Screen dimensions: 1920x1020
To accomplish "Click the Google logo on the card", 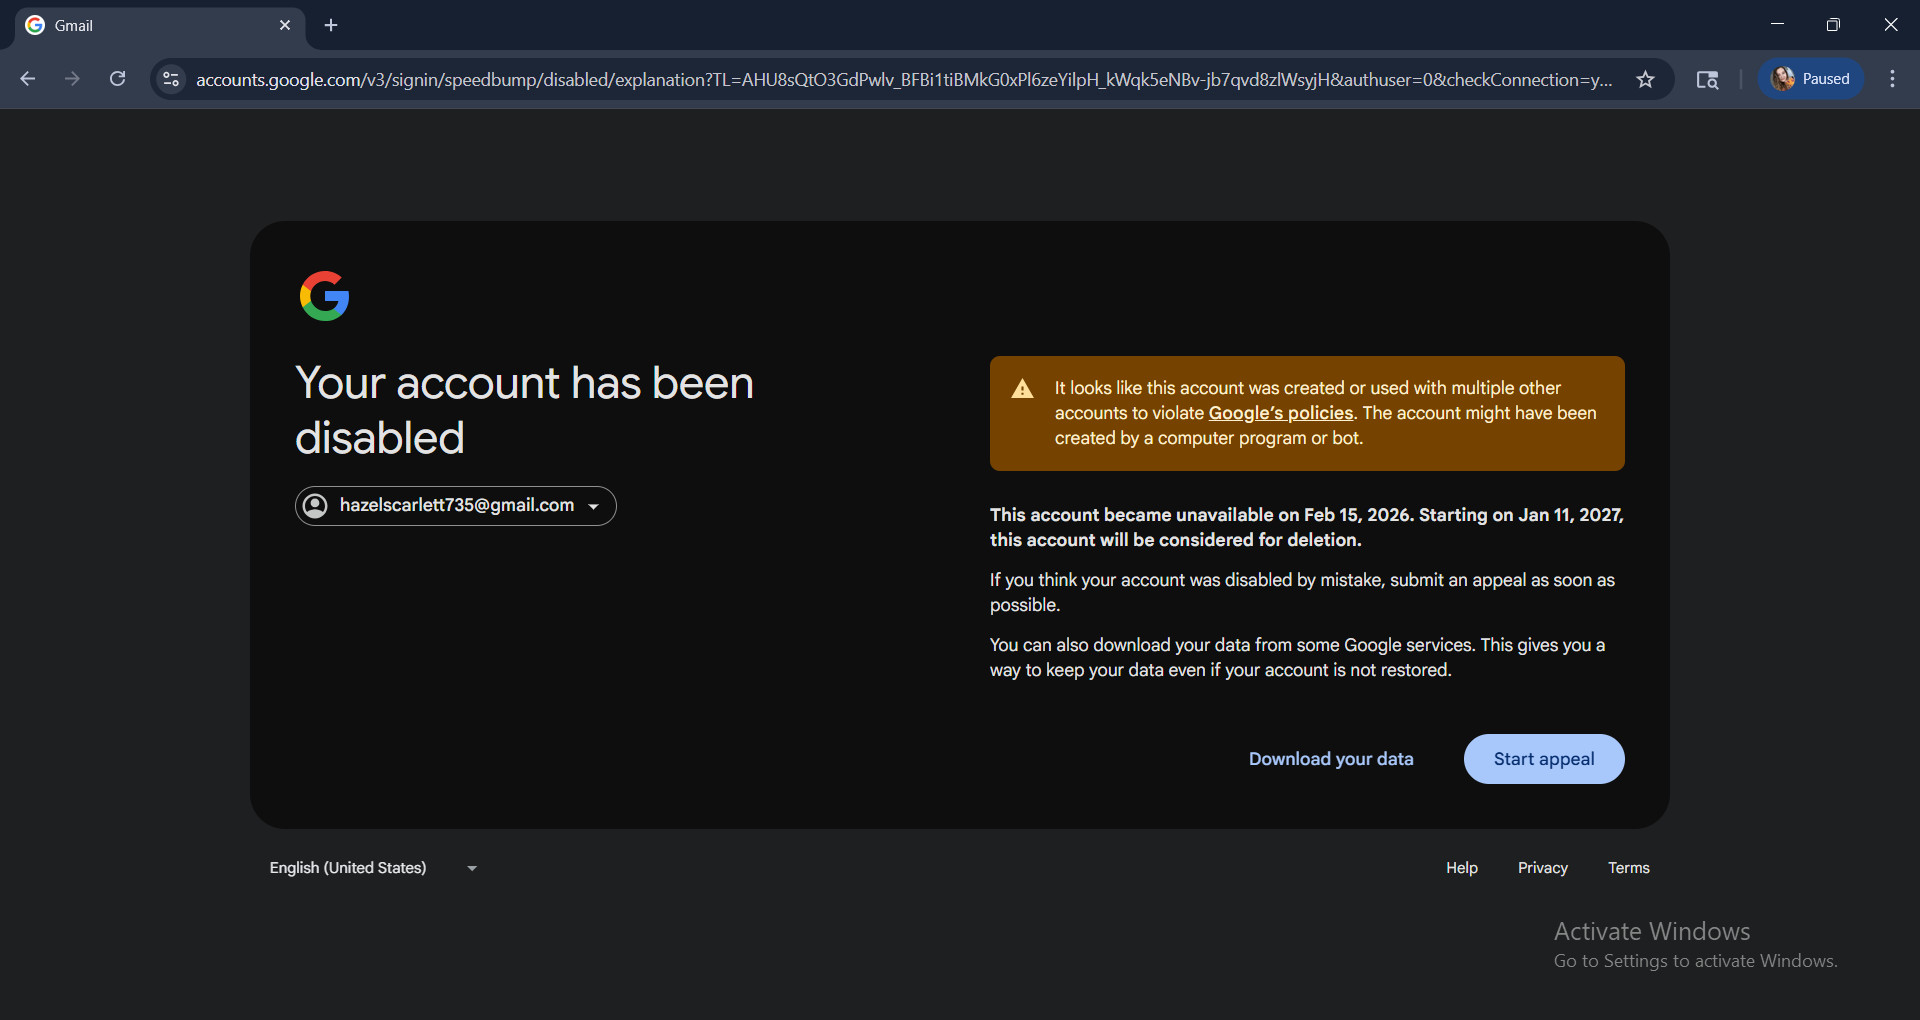I will click(x=324, y=296).
